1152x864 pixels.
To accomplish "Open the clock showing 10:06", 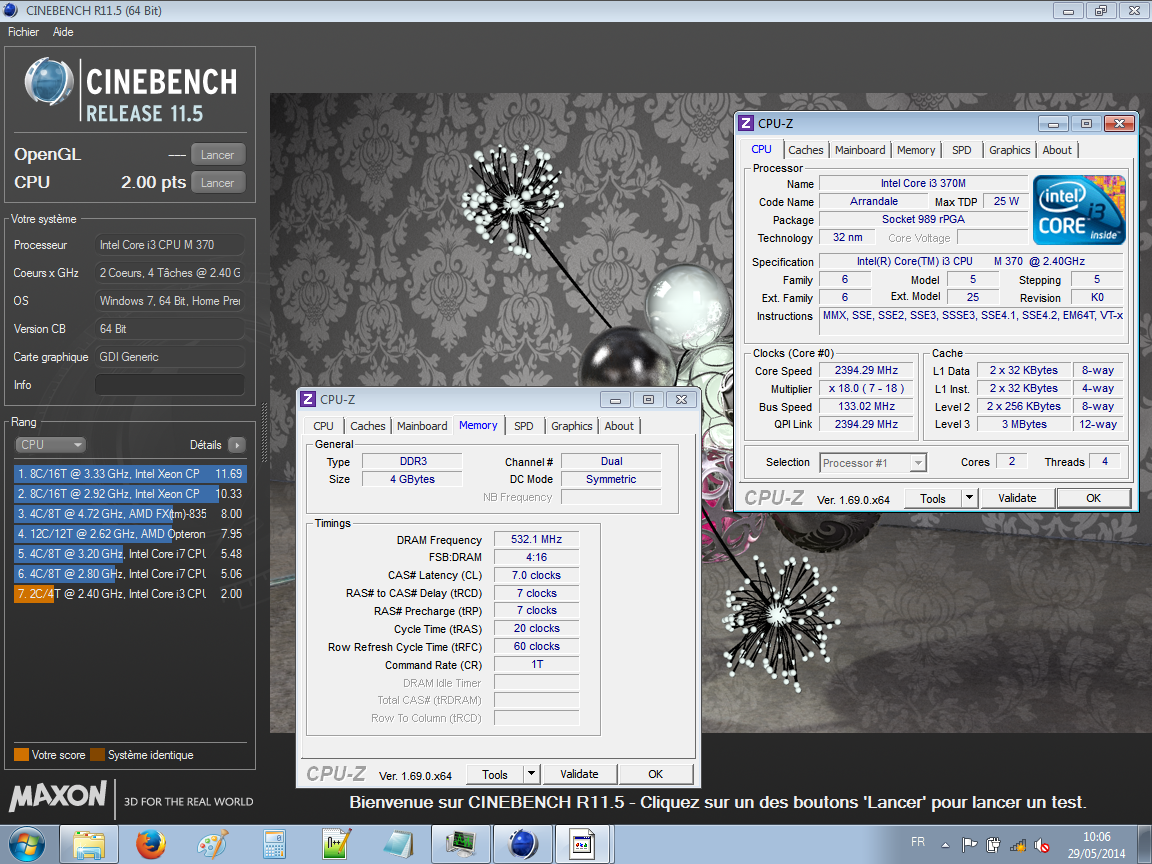I will pos(1097,845).
